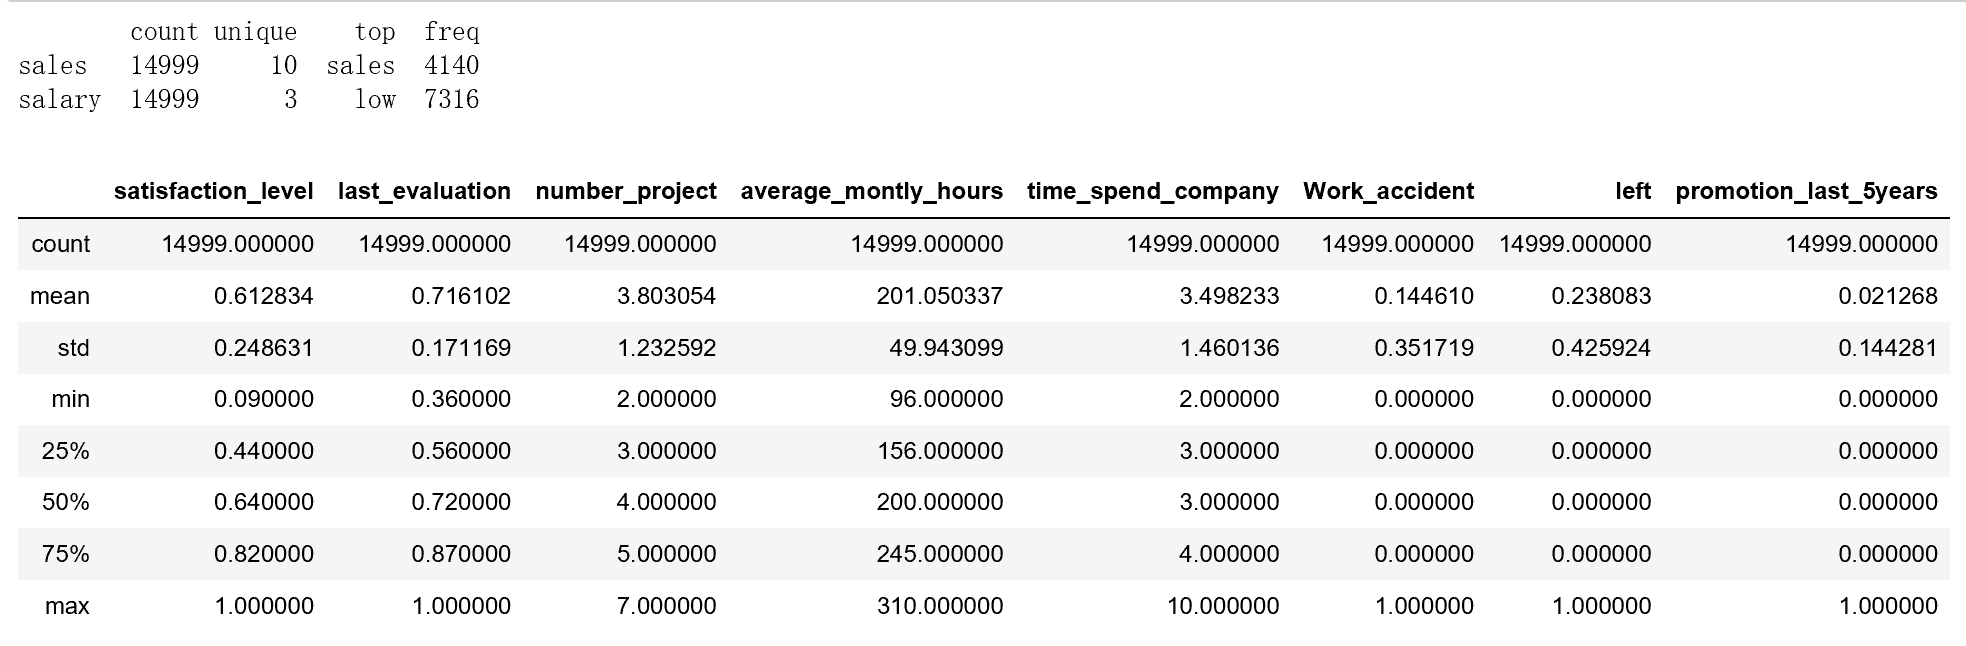The image size is (1966, 646).
Task: Select the salary freq value 7316
Action: pyautogui.click(x=452, y=100)
